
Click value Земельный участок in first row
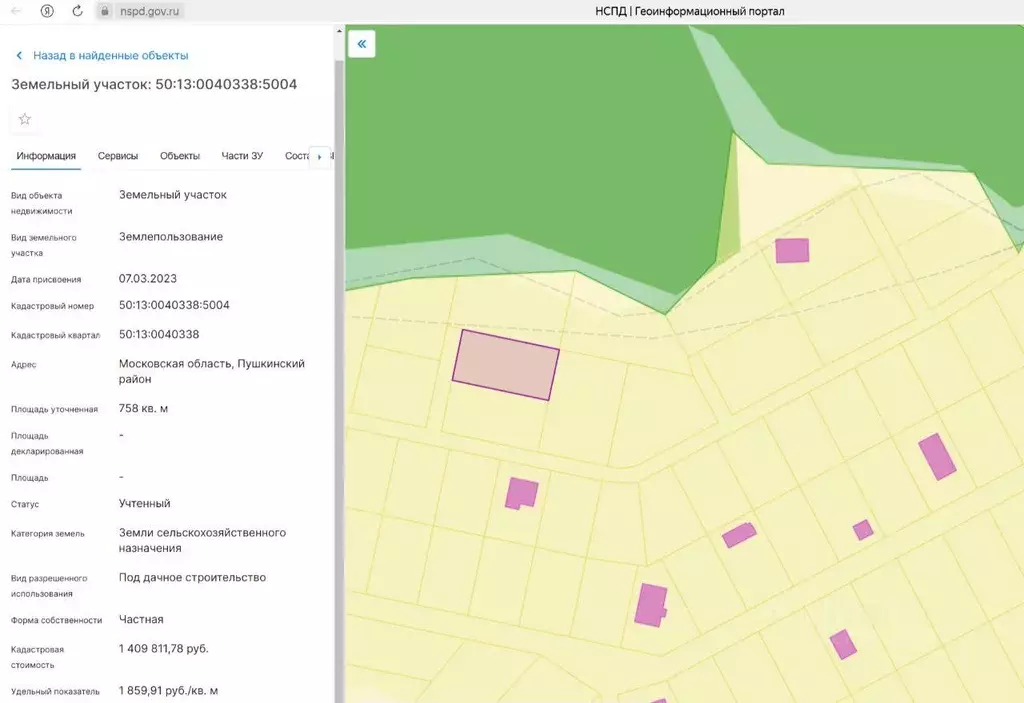[172, 195]
